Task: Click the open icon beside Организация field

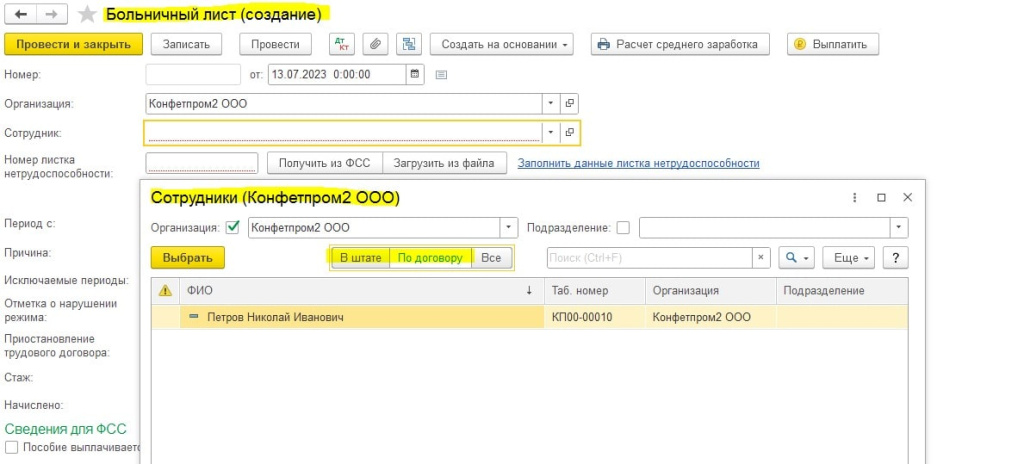Action: [569, 103]
